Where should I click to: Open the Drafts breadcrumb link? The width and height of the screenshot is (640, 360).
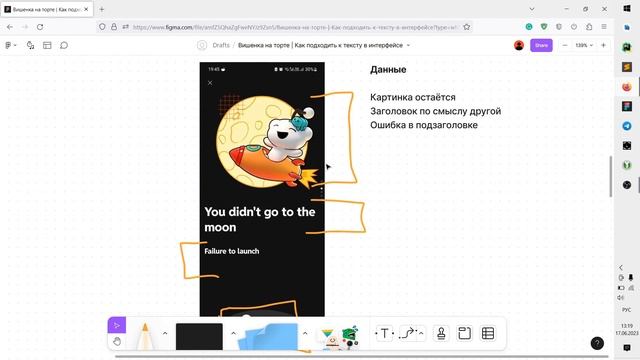pyautogui.click(x=221, y=45)
